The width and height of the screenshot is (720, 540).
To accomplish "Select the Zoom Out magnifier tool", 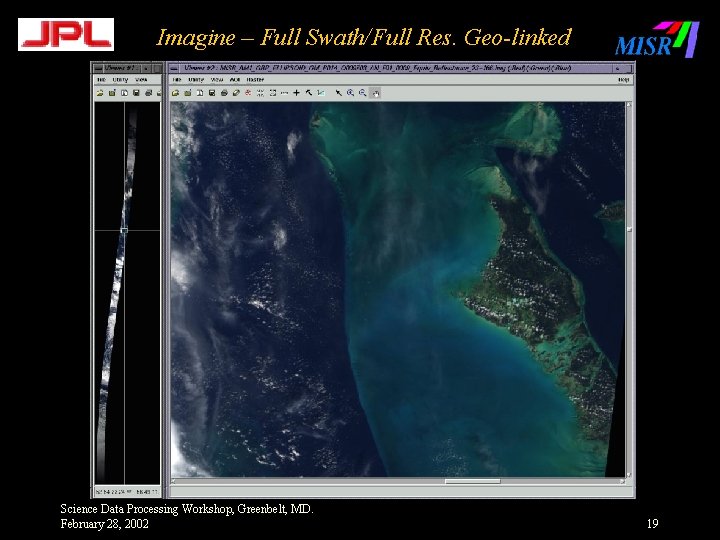I will point(363,93).
